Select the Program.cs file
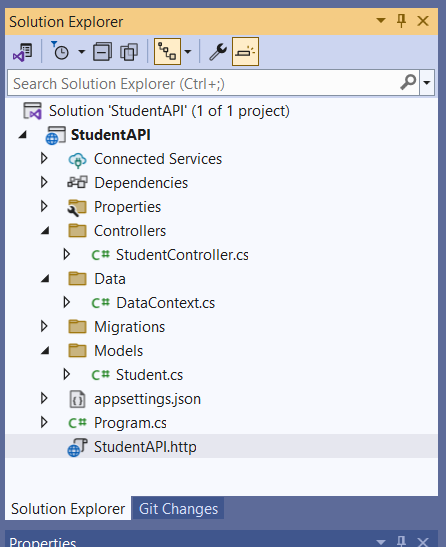Screen dimensions: 446x547 pos(130,423)
